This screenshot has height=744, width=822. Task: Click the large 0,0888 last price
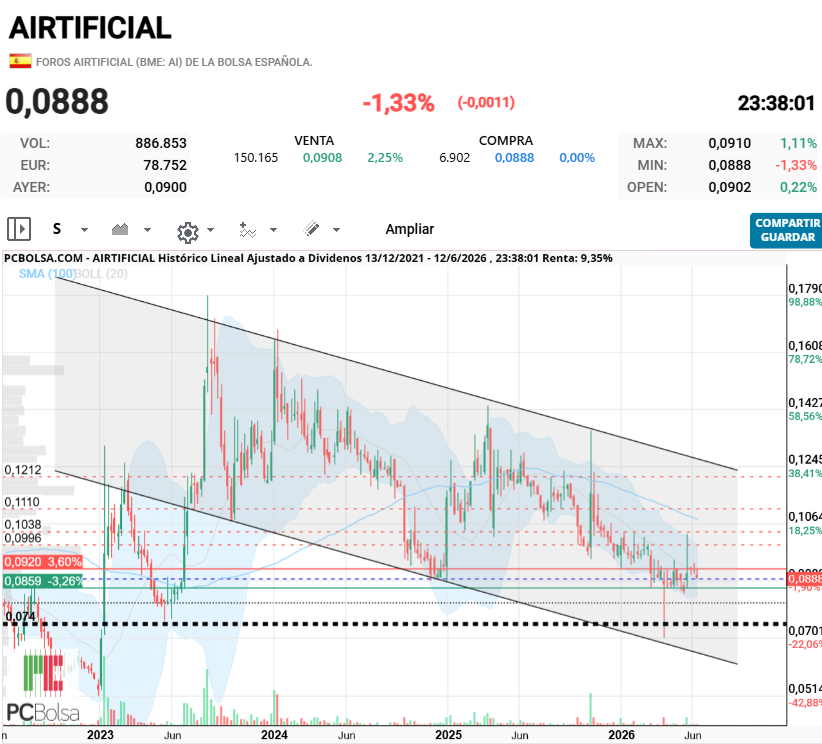point(57,101)
